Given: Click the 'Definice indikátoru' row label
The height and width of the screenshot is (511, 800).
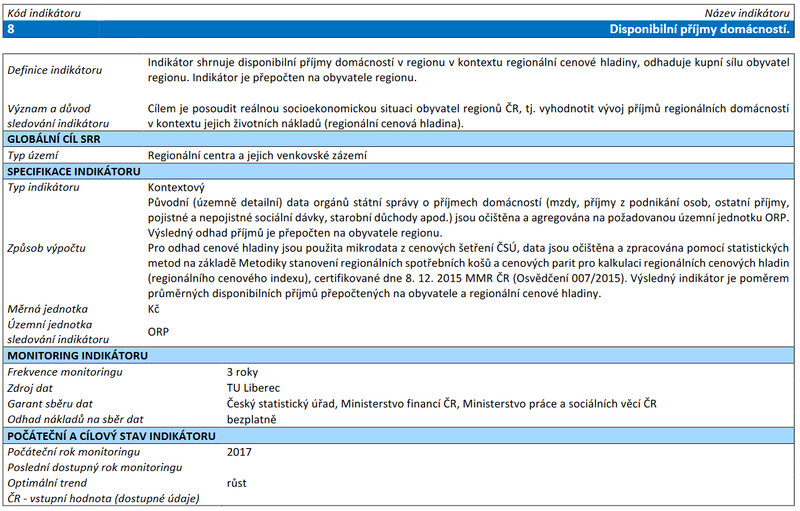Looking at the screenshot, I should (x=55, y=70).
